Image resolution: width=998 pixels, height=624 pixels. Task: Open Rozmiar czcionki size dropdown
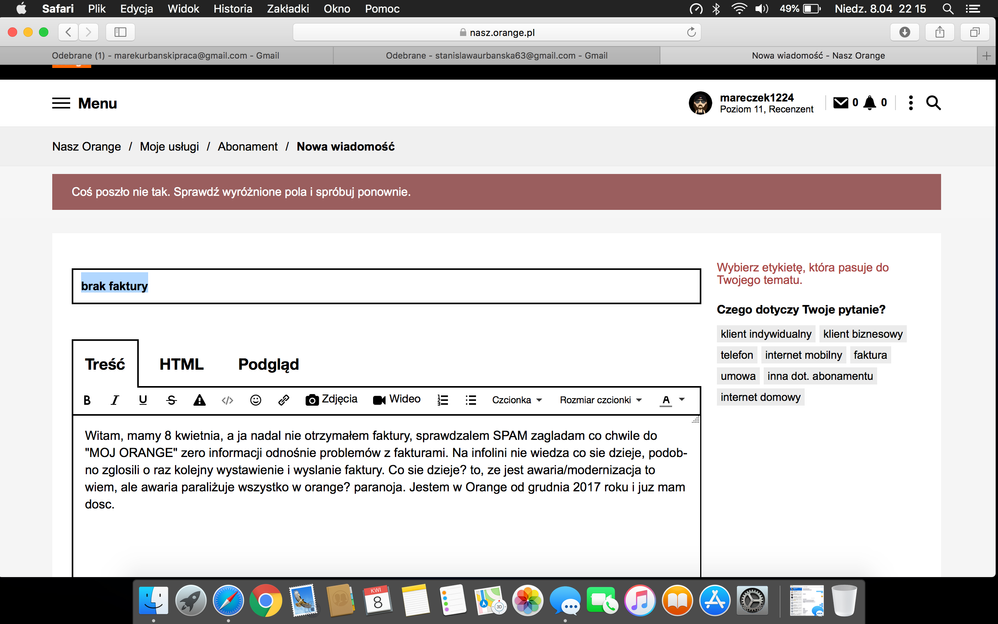(x=601, y=400)
